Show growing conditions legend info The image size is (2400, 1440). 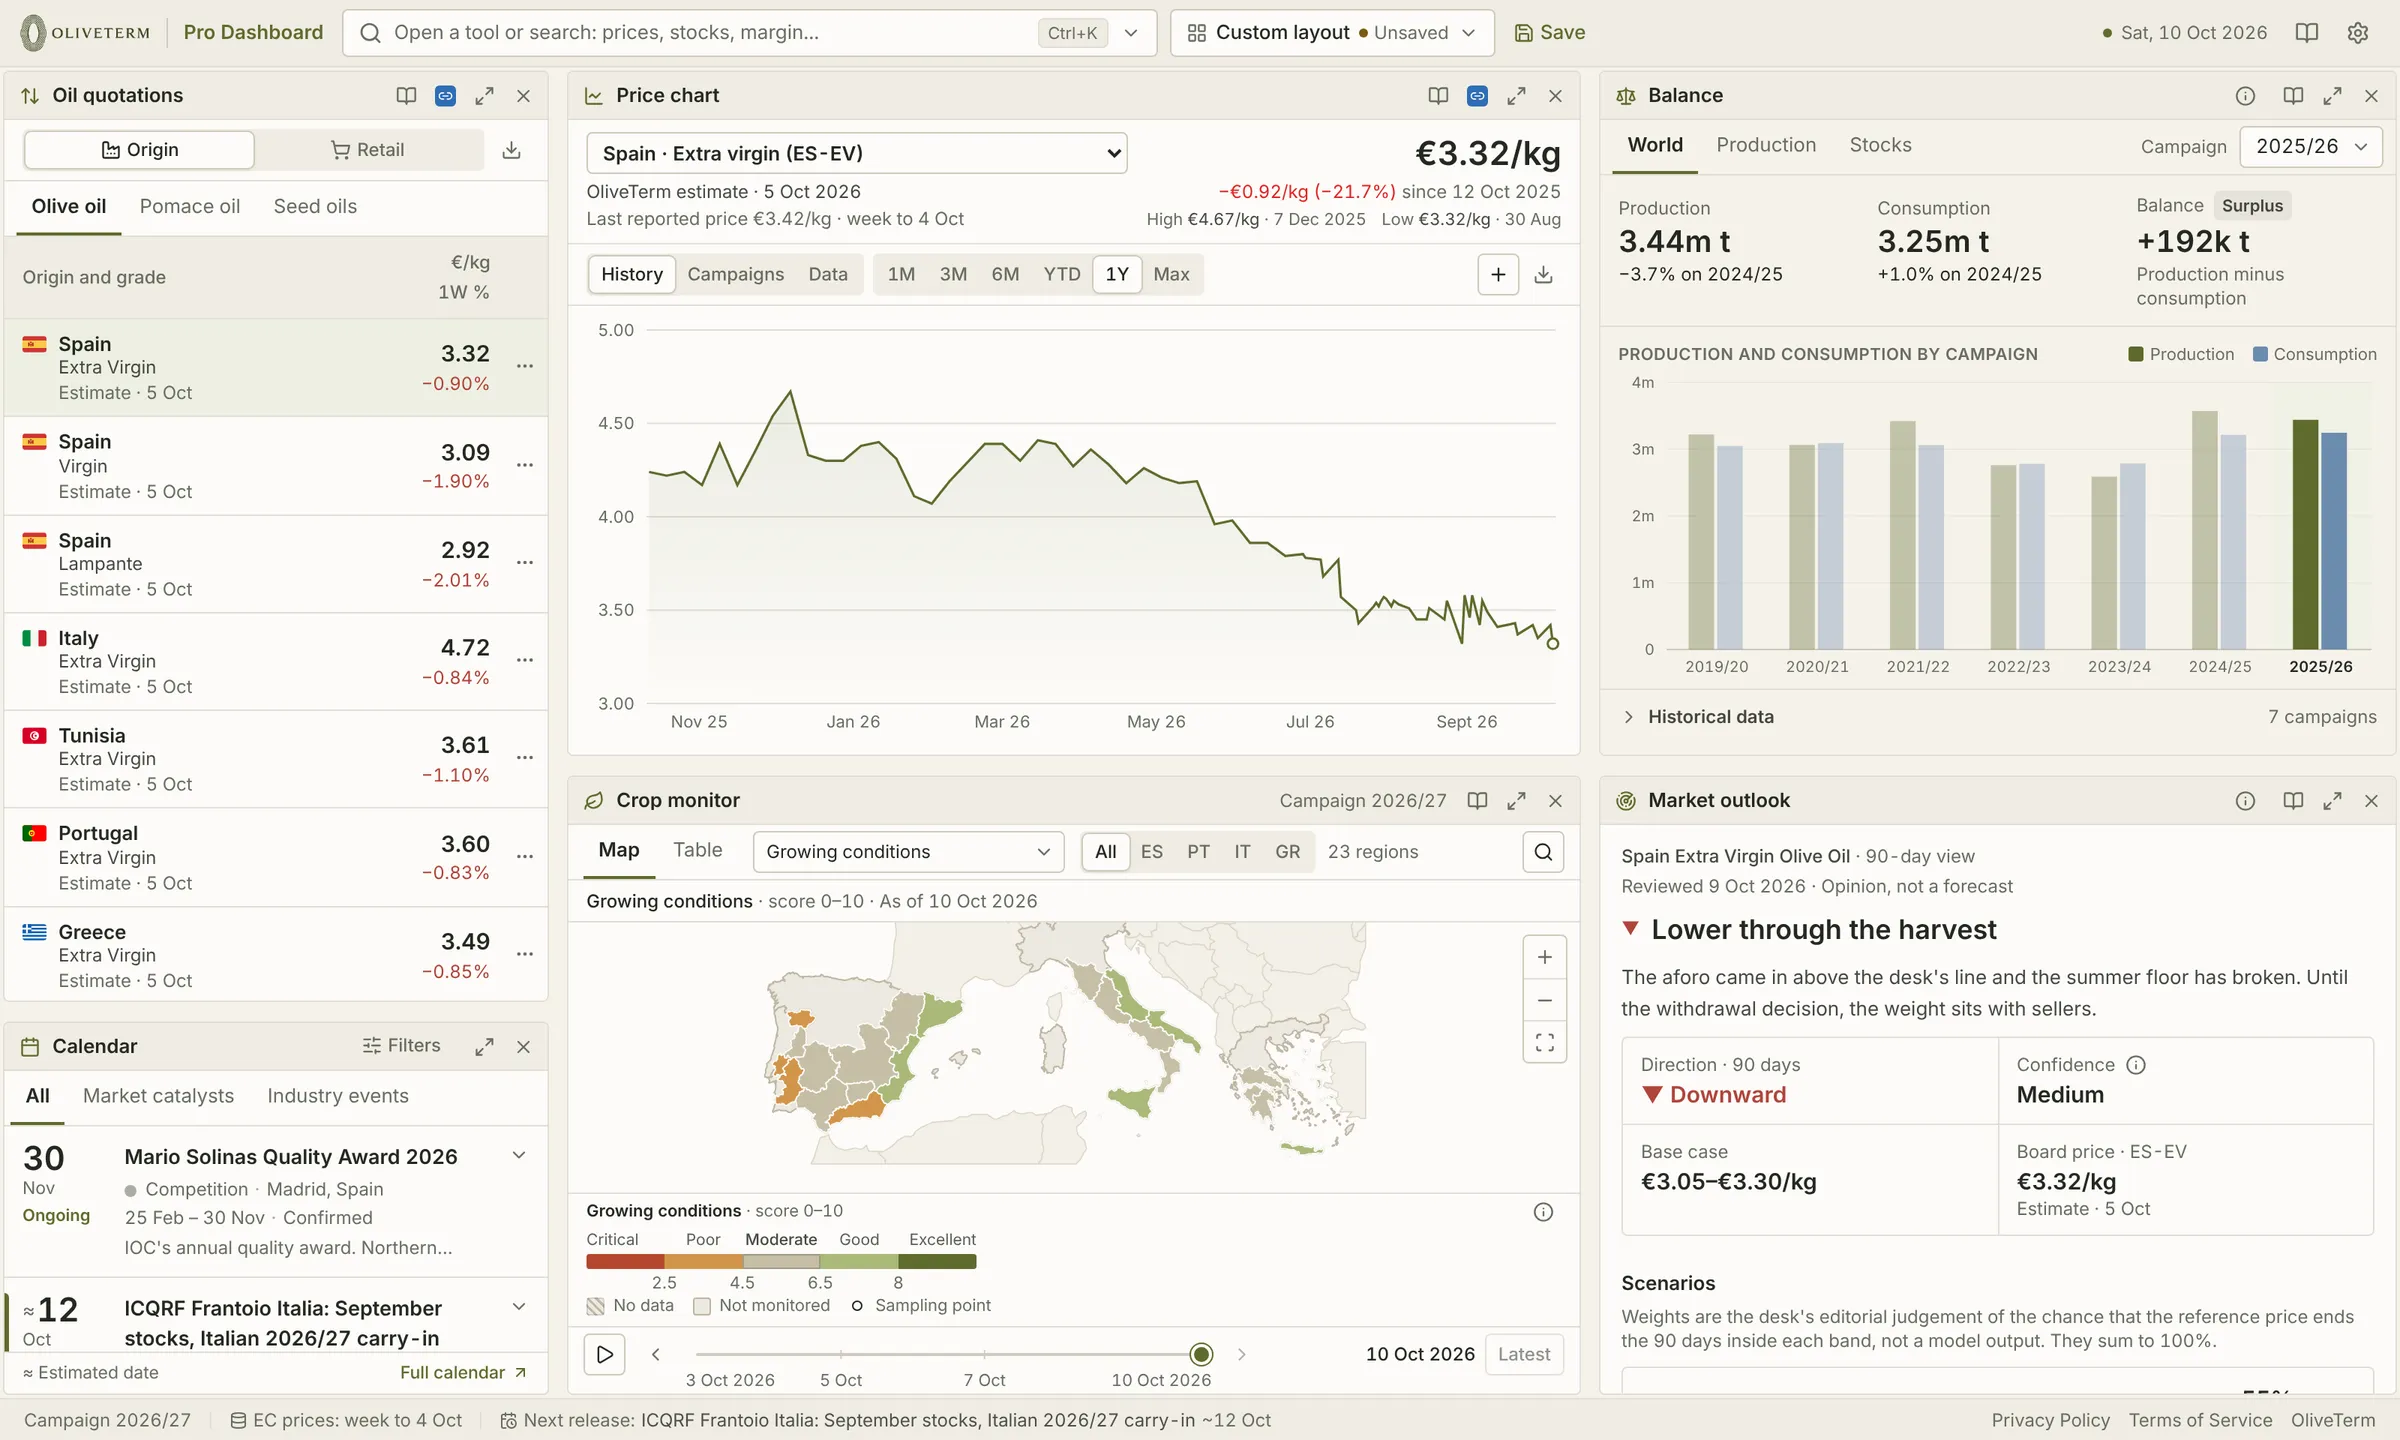(x=1543, y=1212)
